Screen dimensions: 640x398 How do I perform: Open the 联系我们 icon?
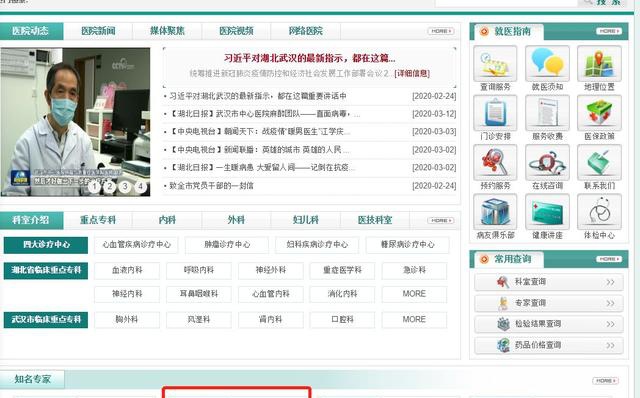point(599,162)
